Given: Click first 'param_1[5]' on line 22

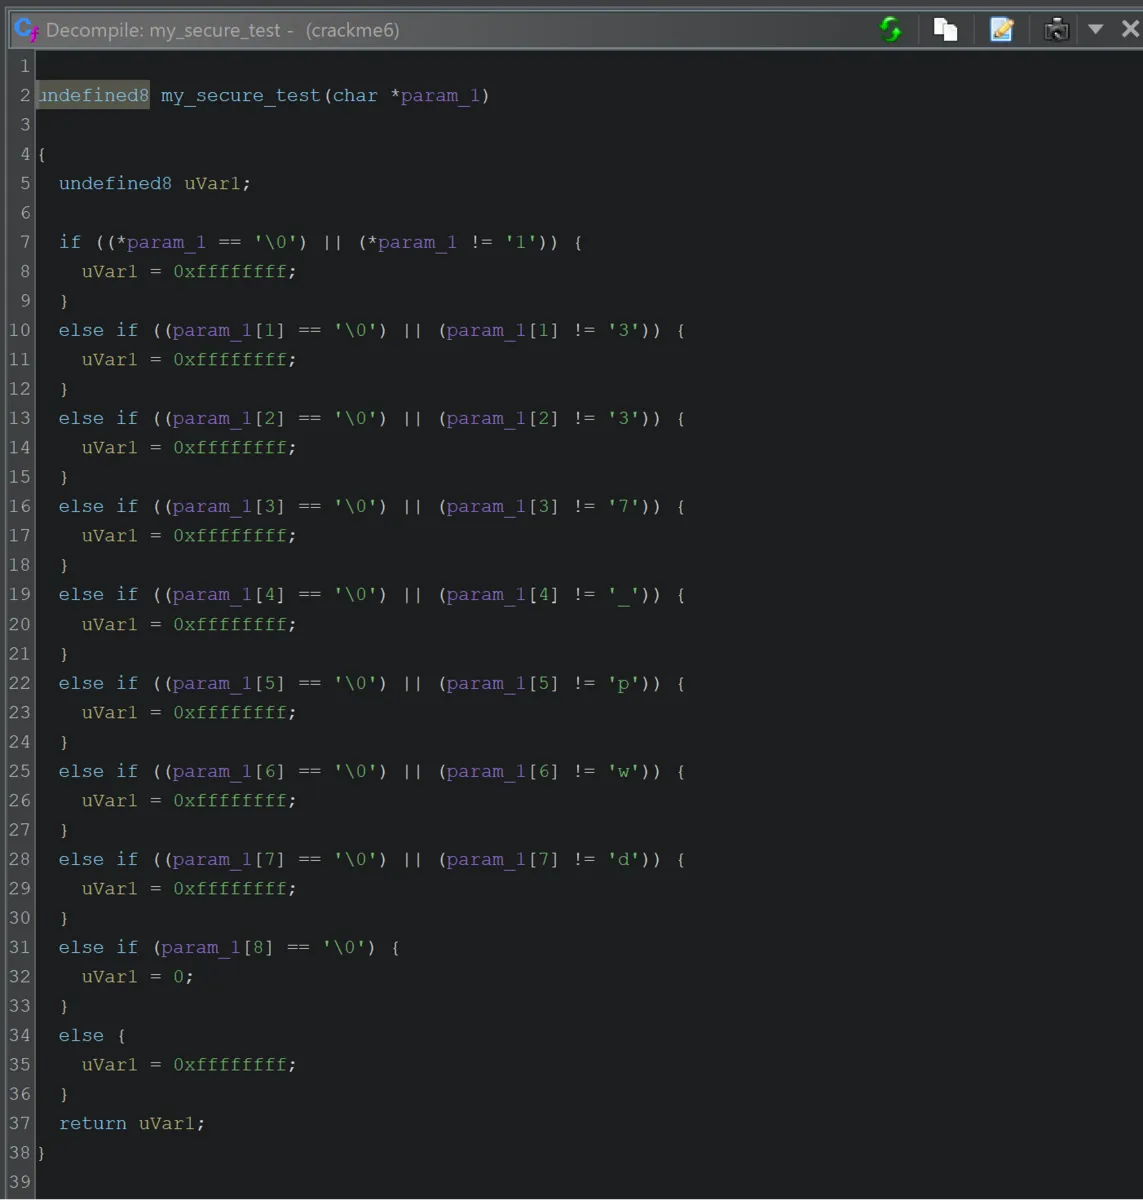Looking at the screenshot, I should (229, 683).
